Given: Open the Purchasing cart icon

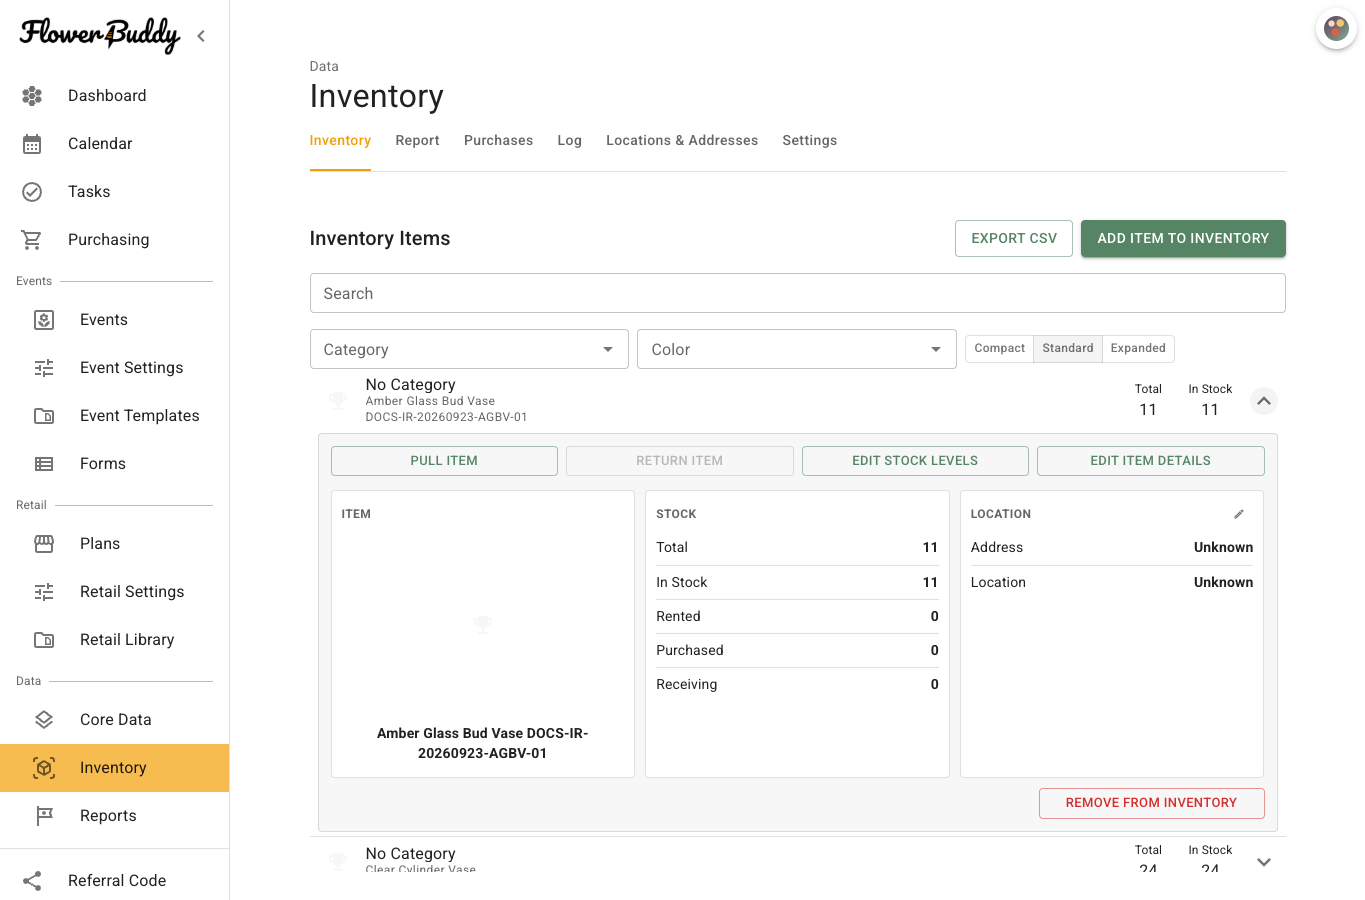Looking at the screenshot, I should point(32,240).
